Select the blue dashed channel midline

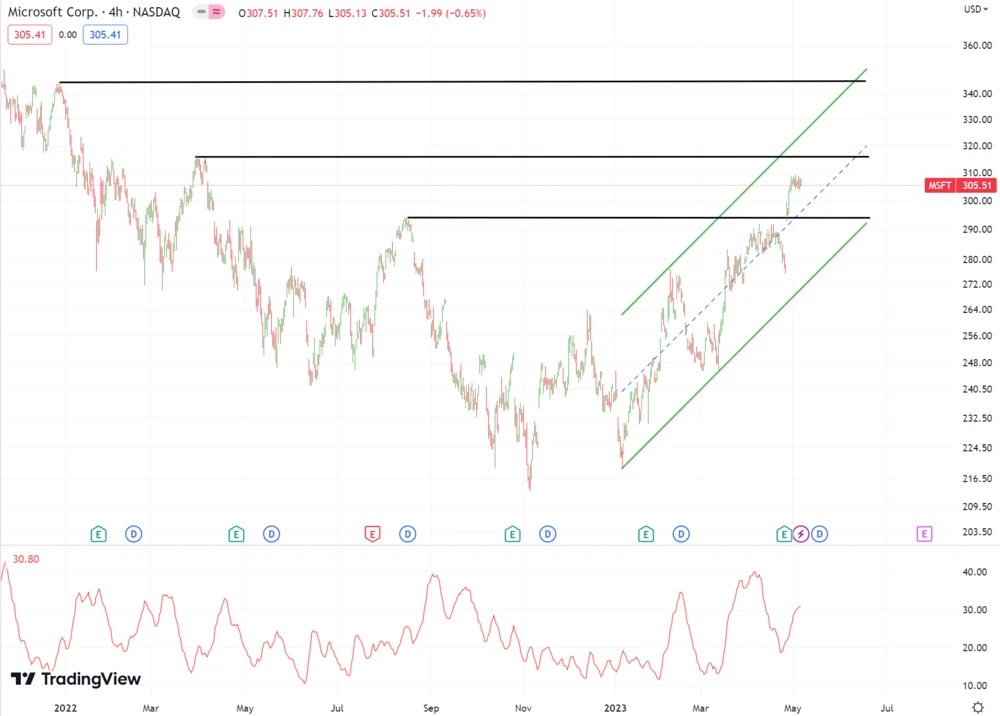745,268
